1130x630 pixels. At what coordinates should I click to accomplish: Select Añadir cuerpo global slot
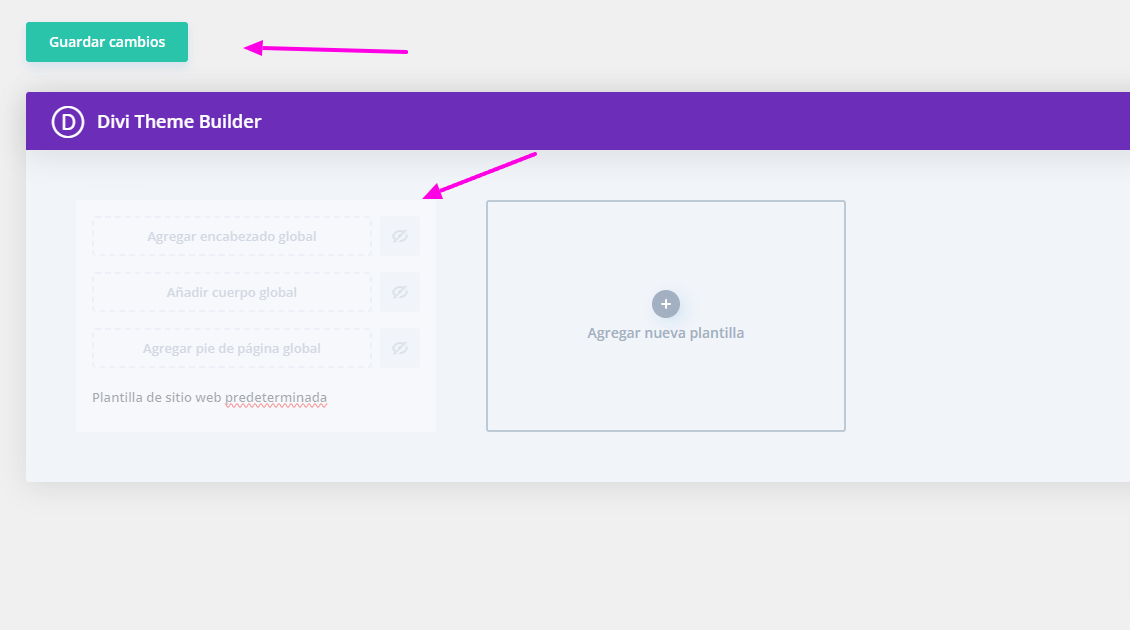coord(232,292)
